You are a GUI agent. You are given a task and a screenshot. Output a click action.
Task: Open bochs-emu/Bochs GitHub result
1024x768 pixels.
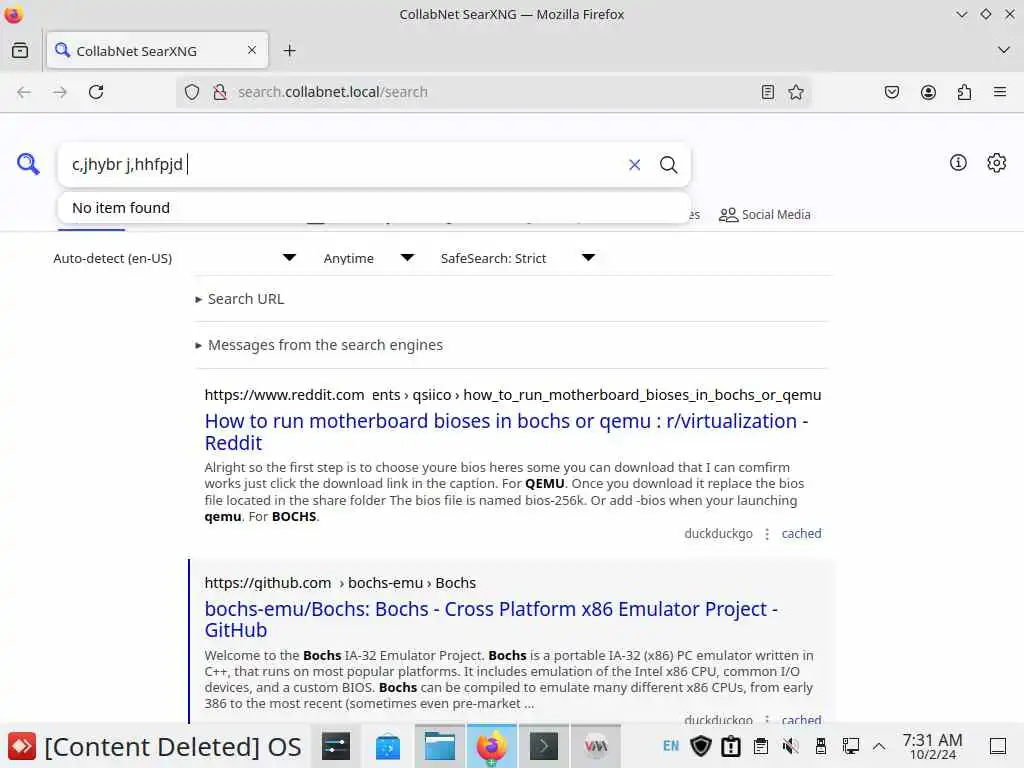pos(491,619)
